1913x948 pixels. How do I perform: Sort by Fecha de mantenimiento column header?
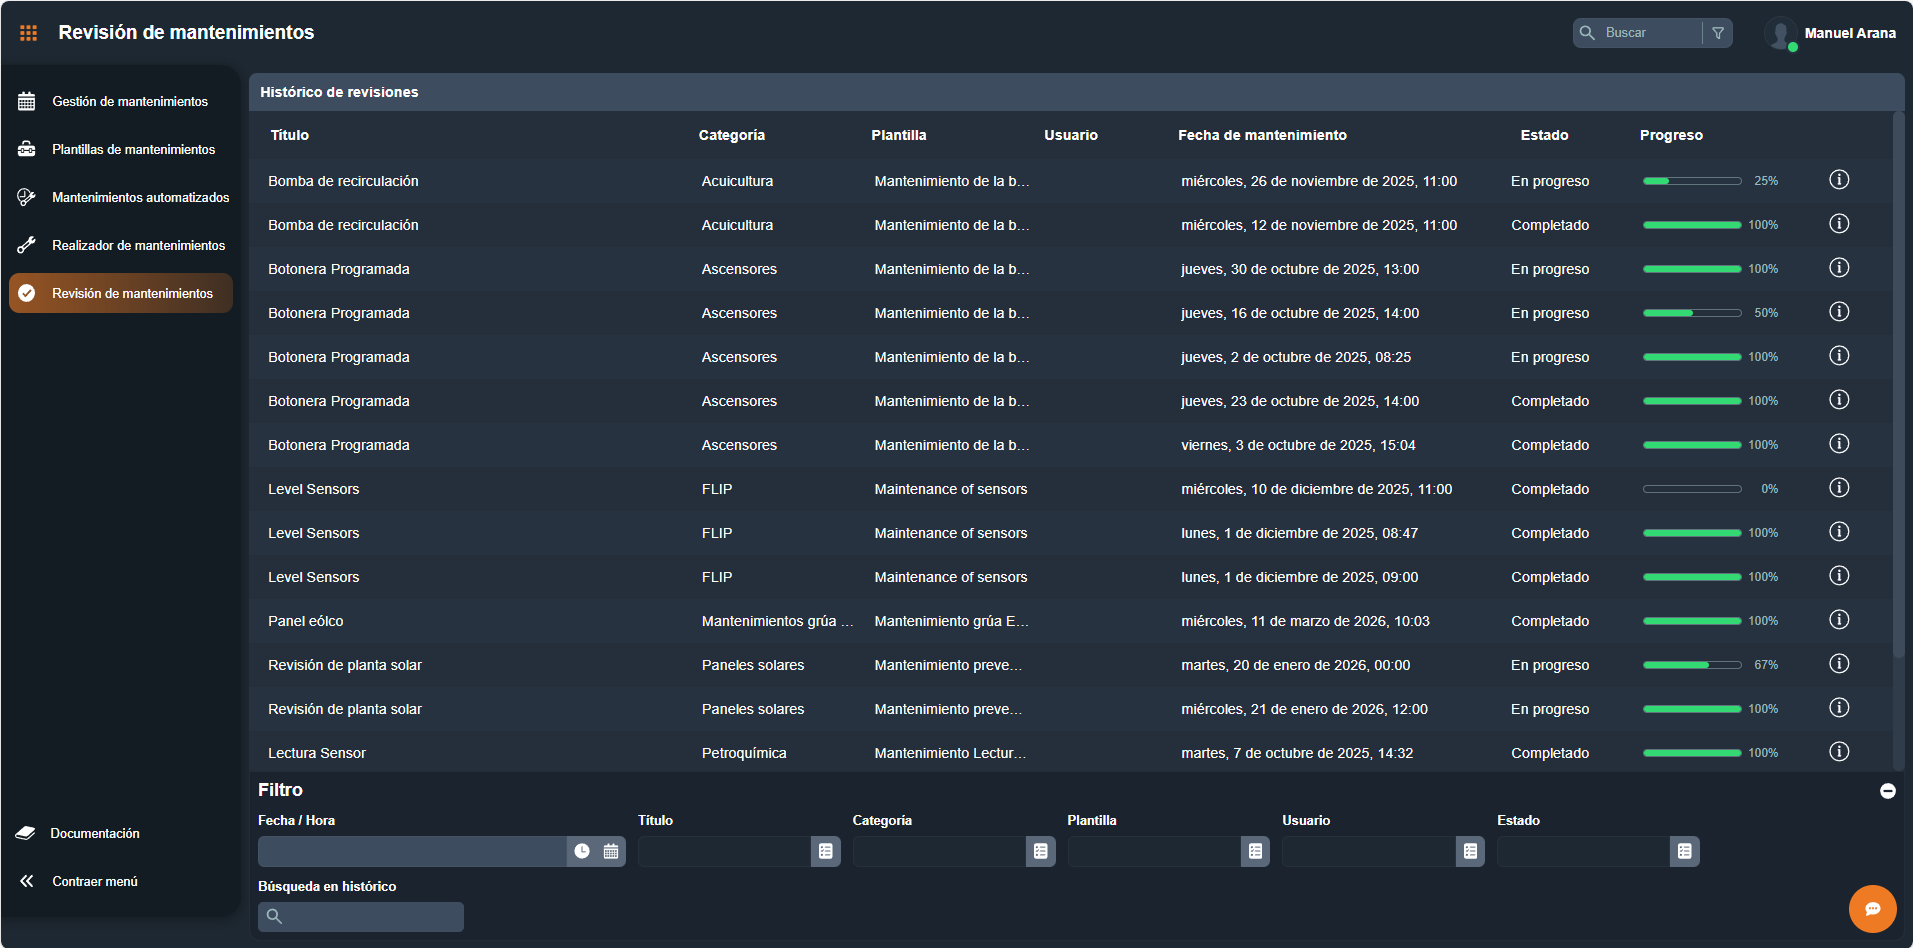coord(1262,135)
